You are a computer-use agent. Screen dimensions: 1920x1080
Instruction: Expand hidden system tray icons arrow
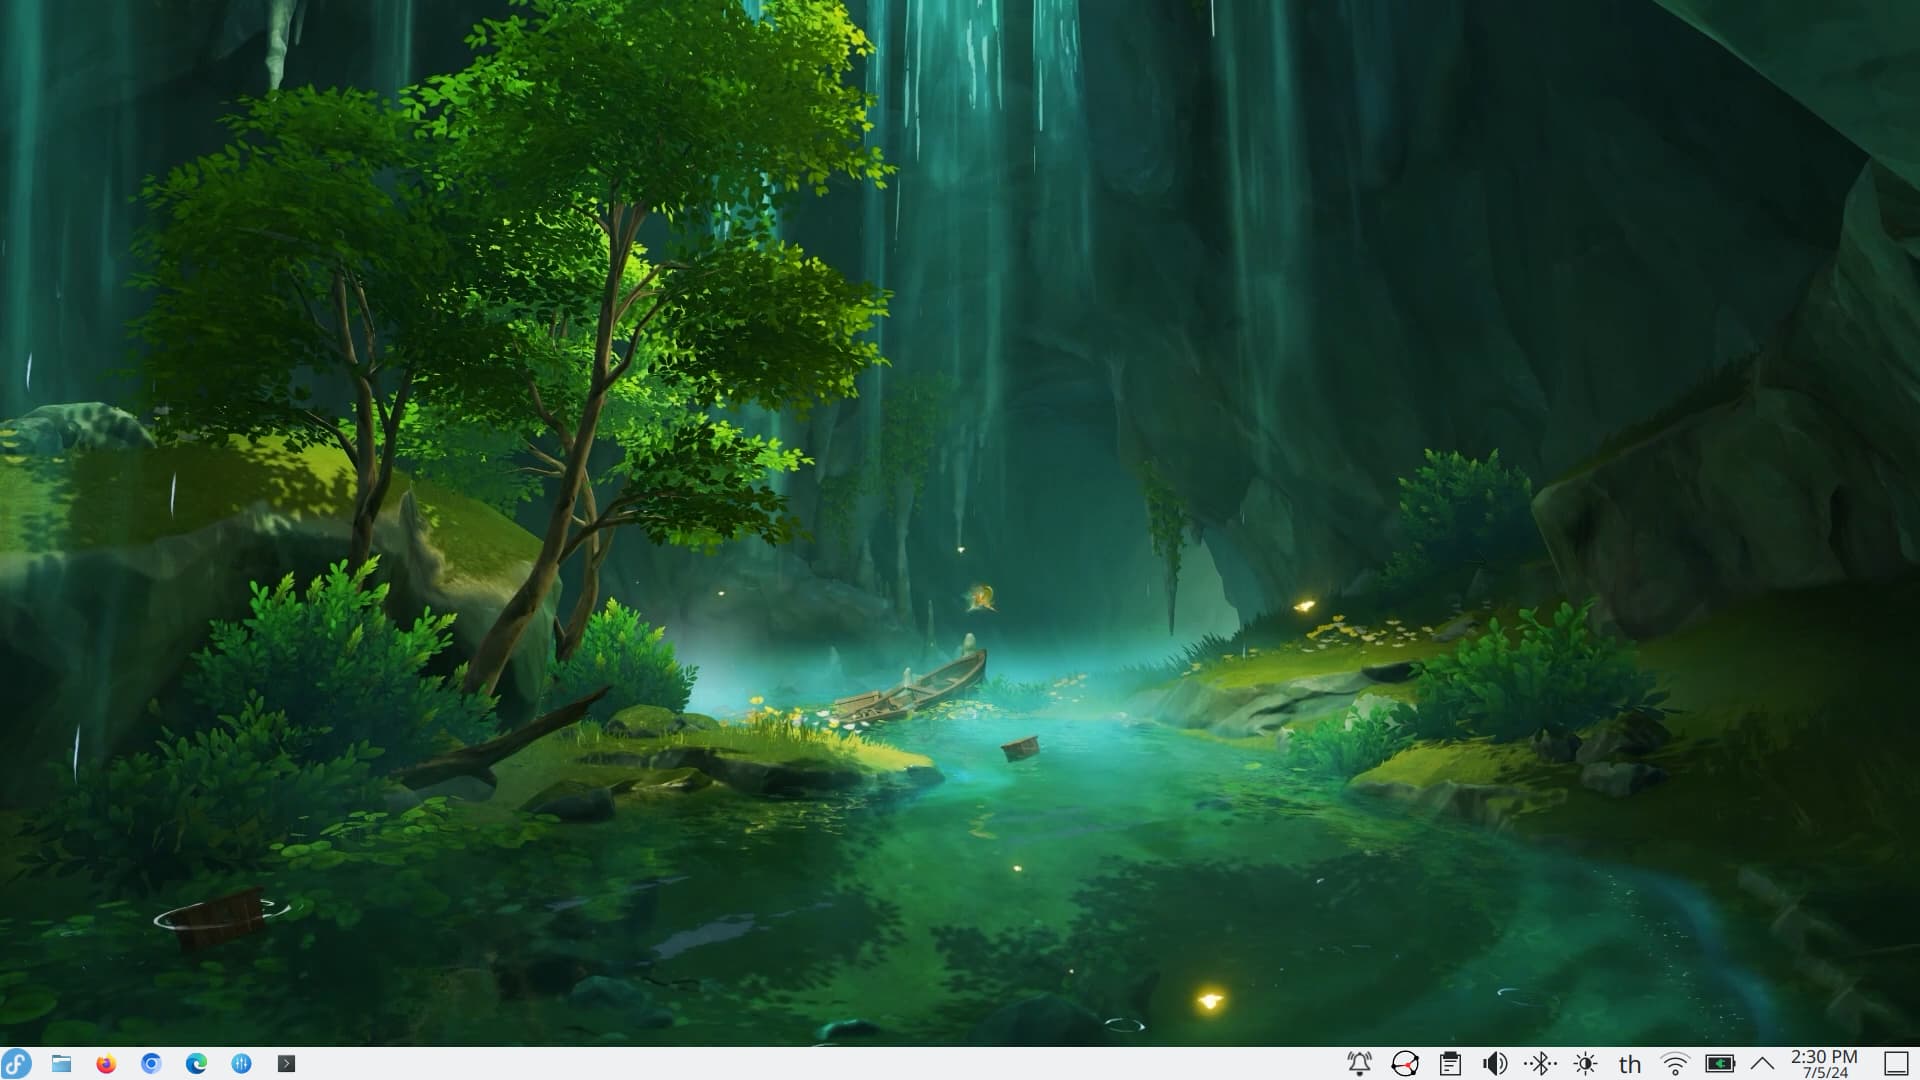[1762, 1063]
